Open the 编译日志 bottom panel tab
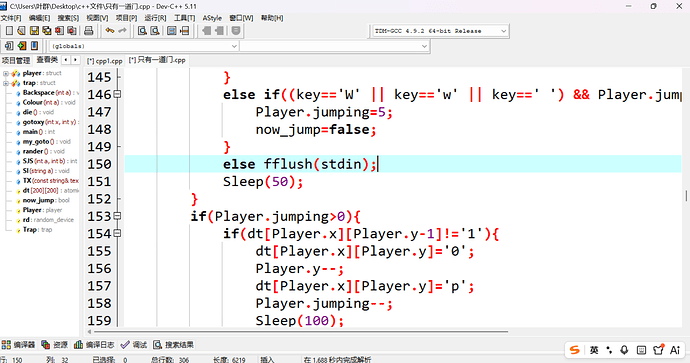Screen dimensions: 690x363 [x=94, y=345]
